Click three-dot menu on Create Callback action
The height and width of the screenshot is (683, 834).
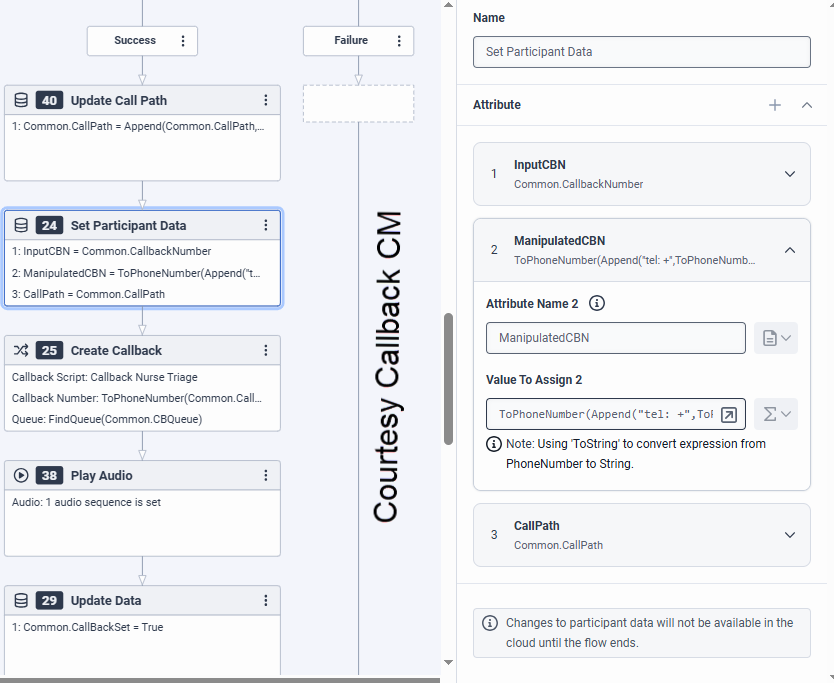(266, 351)
